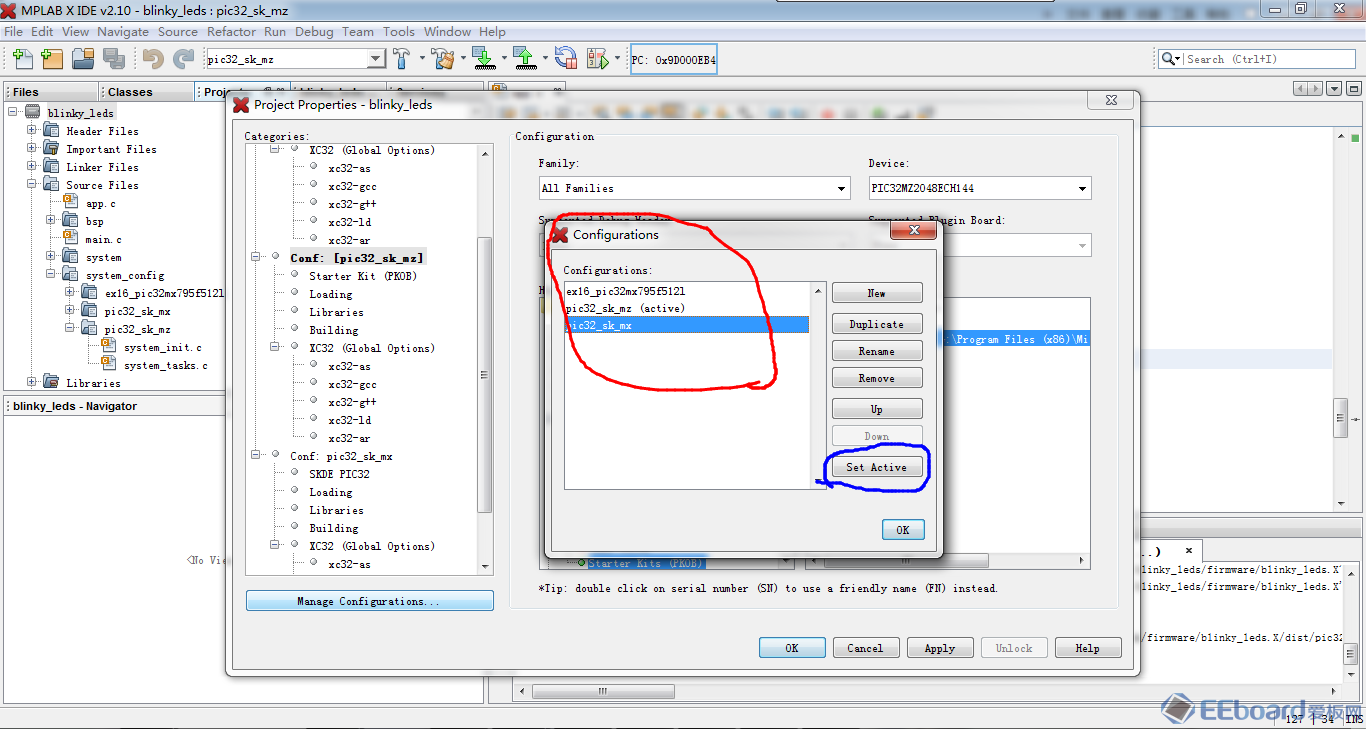Screen dimensions: 1366x729
Task: Click the Manage Configurations button
Action: pyautogui.click(x=369, y=601)
